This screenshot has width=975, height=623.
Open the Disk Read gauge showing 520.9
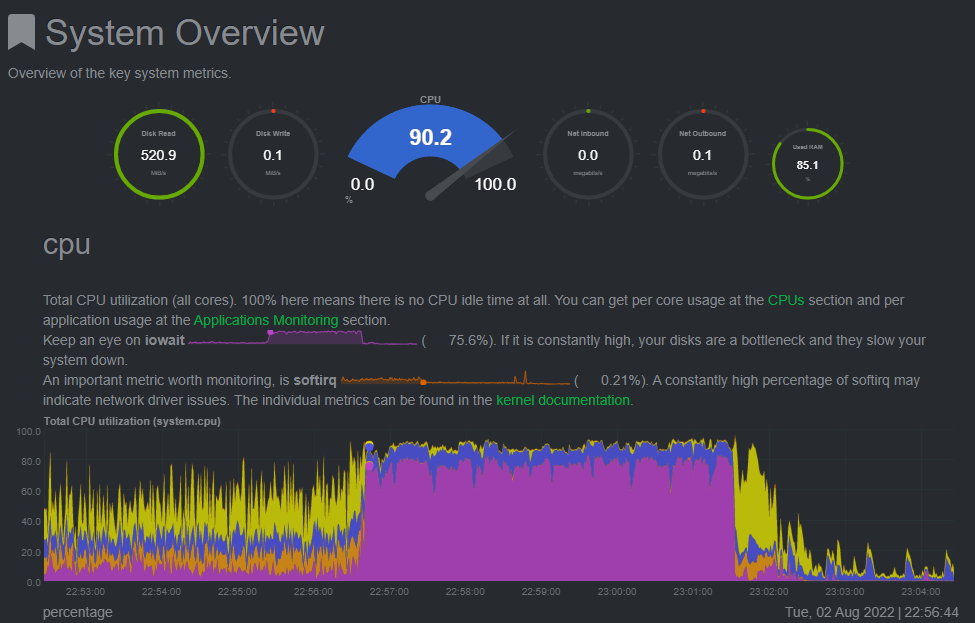pyautogui.click(x=159, y=154)
